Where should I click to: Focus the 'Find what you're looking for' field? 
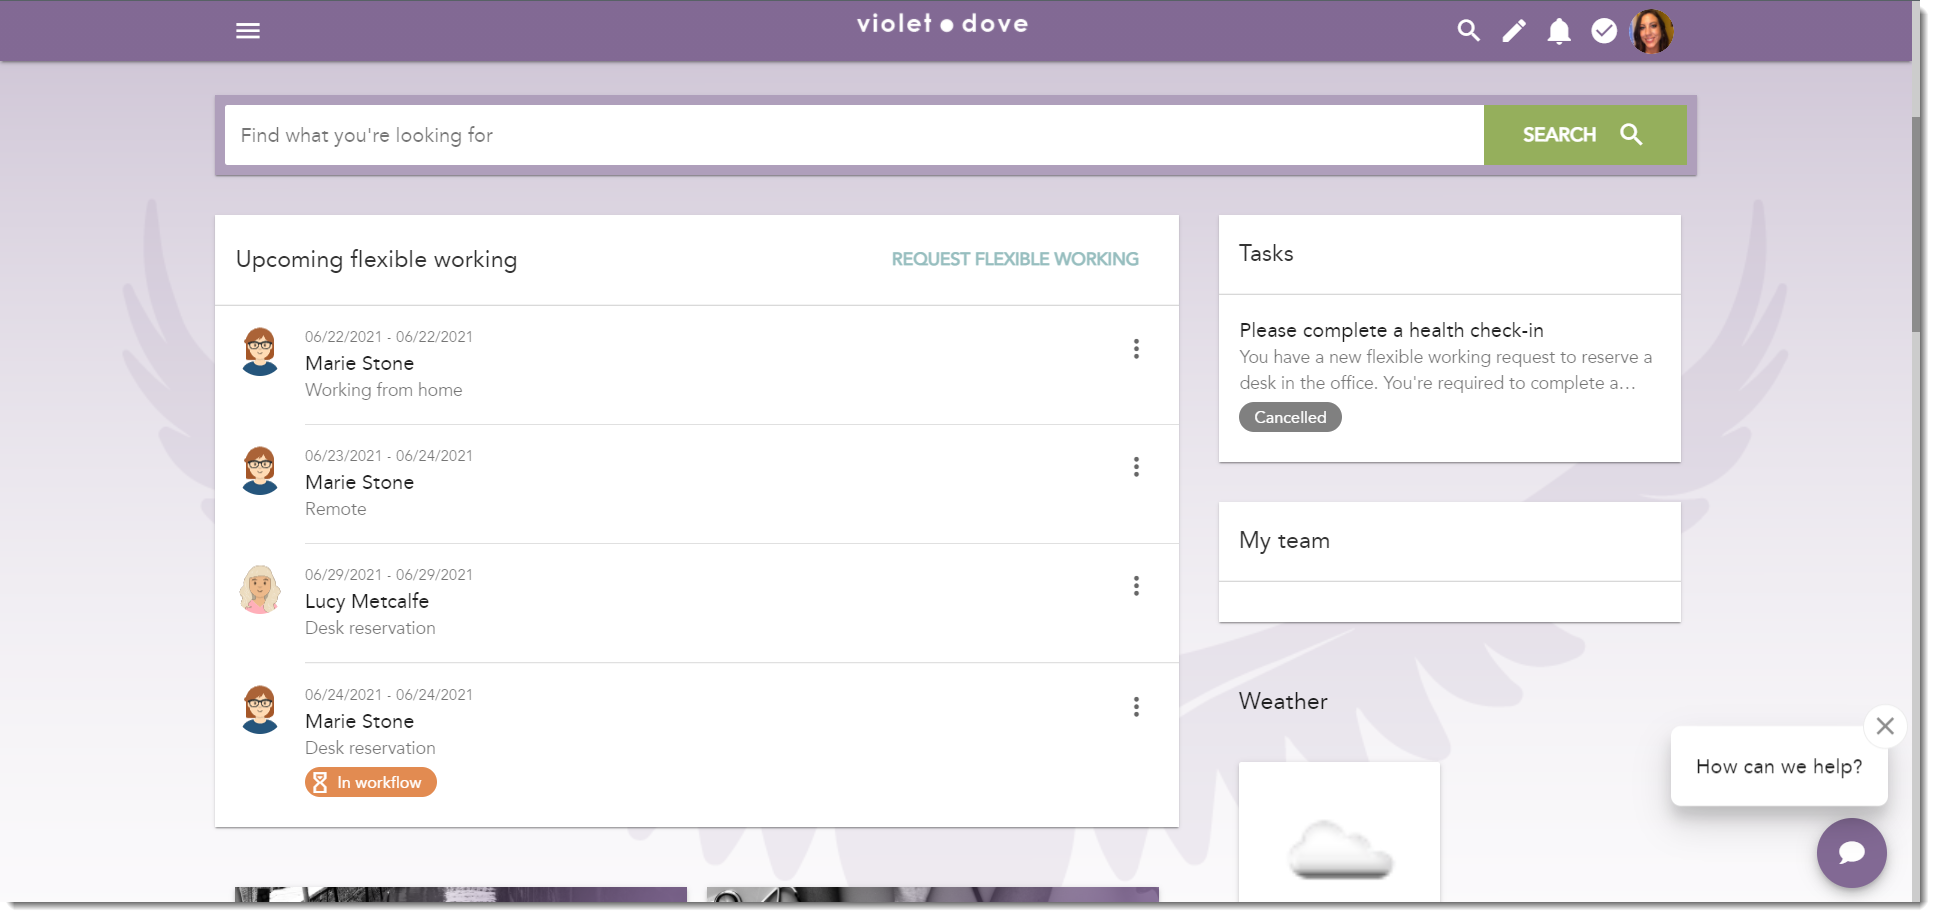(x=854, y=135)
